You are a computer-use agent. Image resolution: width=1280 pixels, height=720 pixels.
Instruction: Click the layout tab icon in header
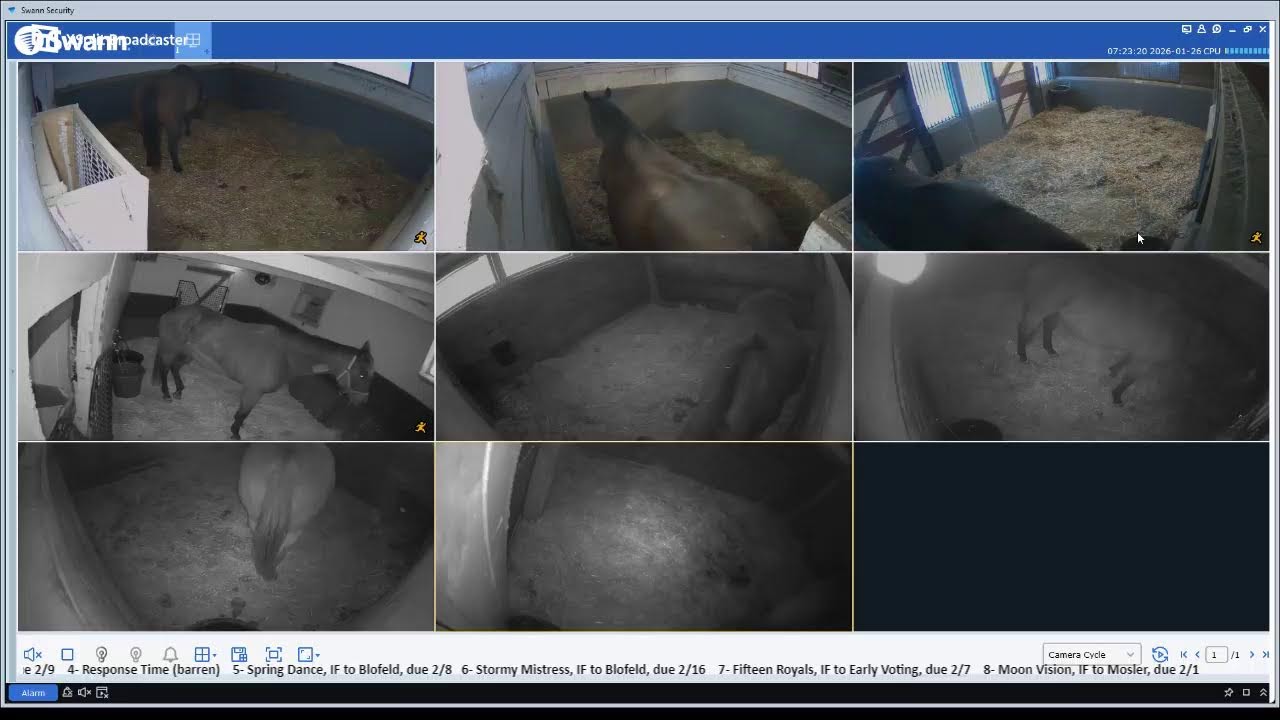click(194, 40)
